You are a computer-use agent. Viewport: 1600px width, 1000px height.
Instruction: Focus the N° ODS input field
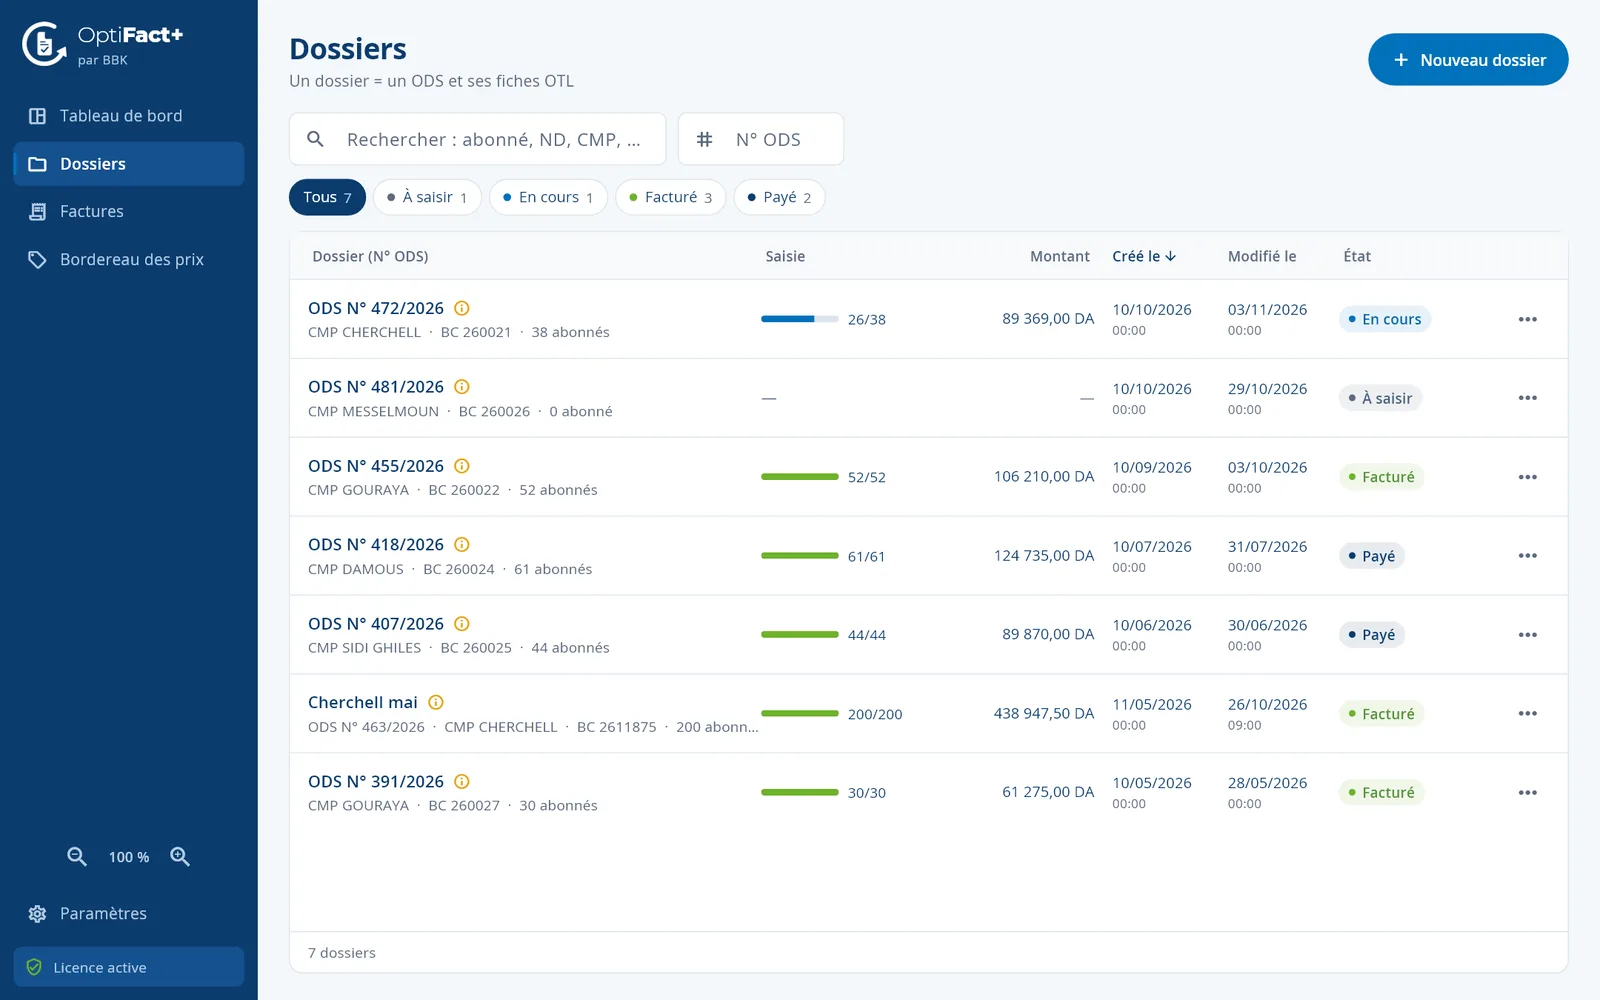[761, 139]
